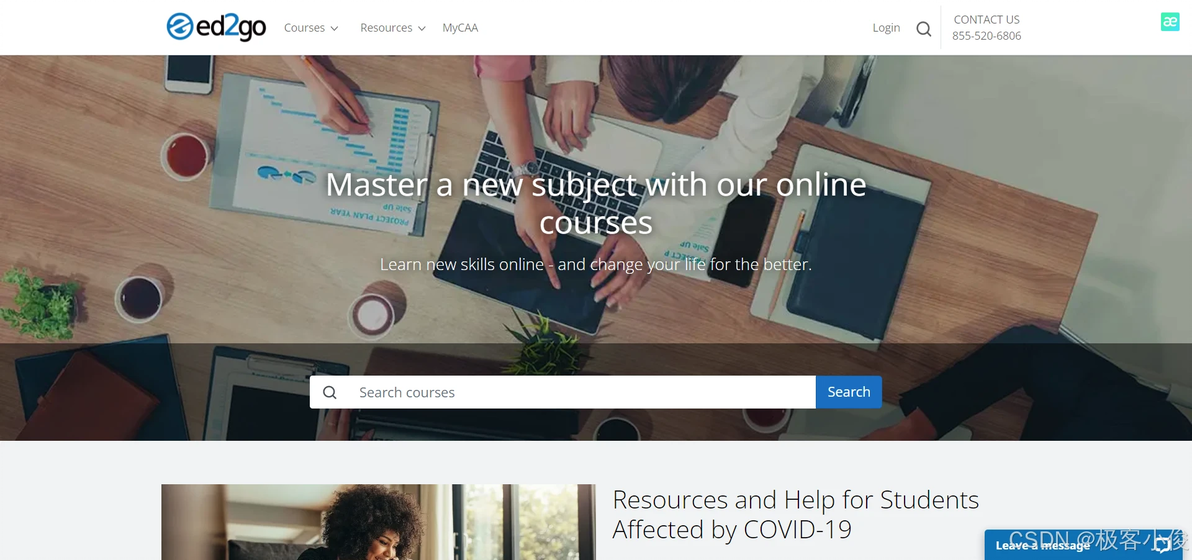1192x560 pixels.
Task: Click the phone number 855-520-6806
Action: click(x=986, y=36)
